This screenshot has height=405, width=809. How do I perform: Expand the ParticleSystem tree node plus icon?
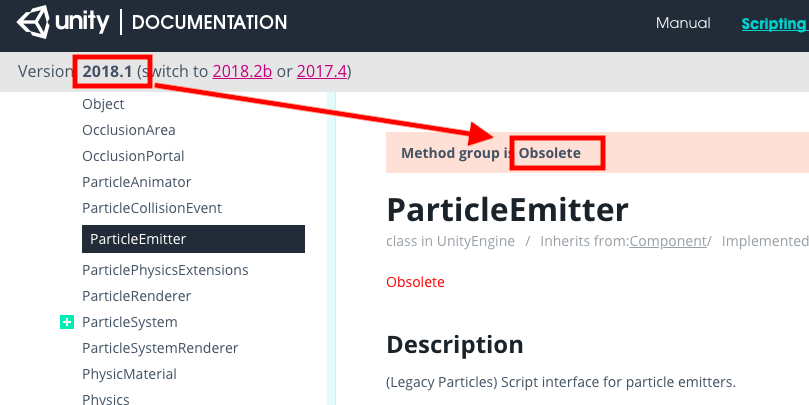tap(67, 322)
